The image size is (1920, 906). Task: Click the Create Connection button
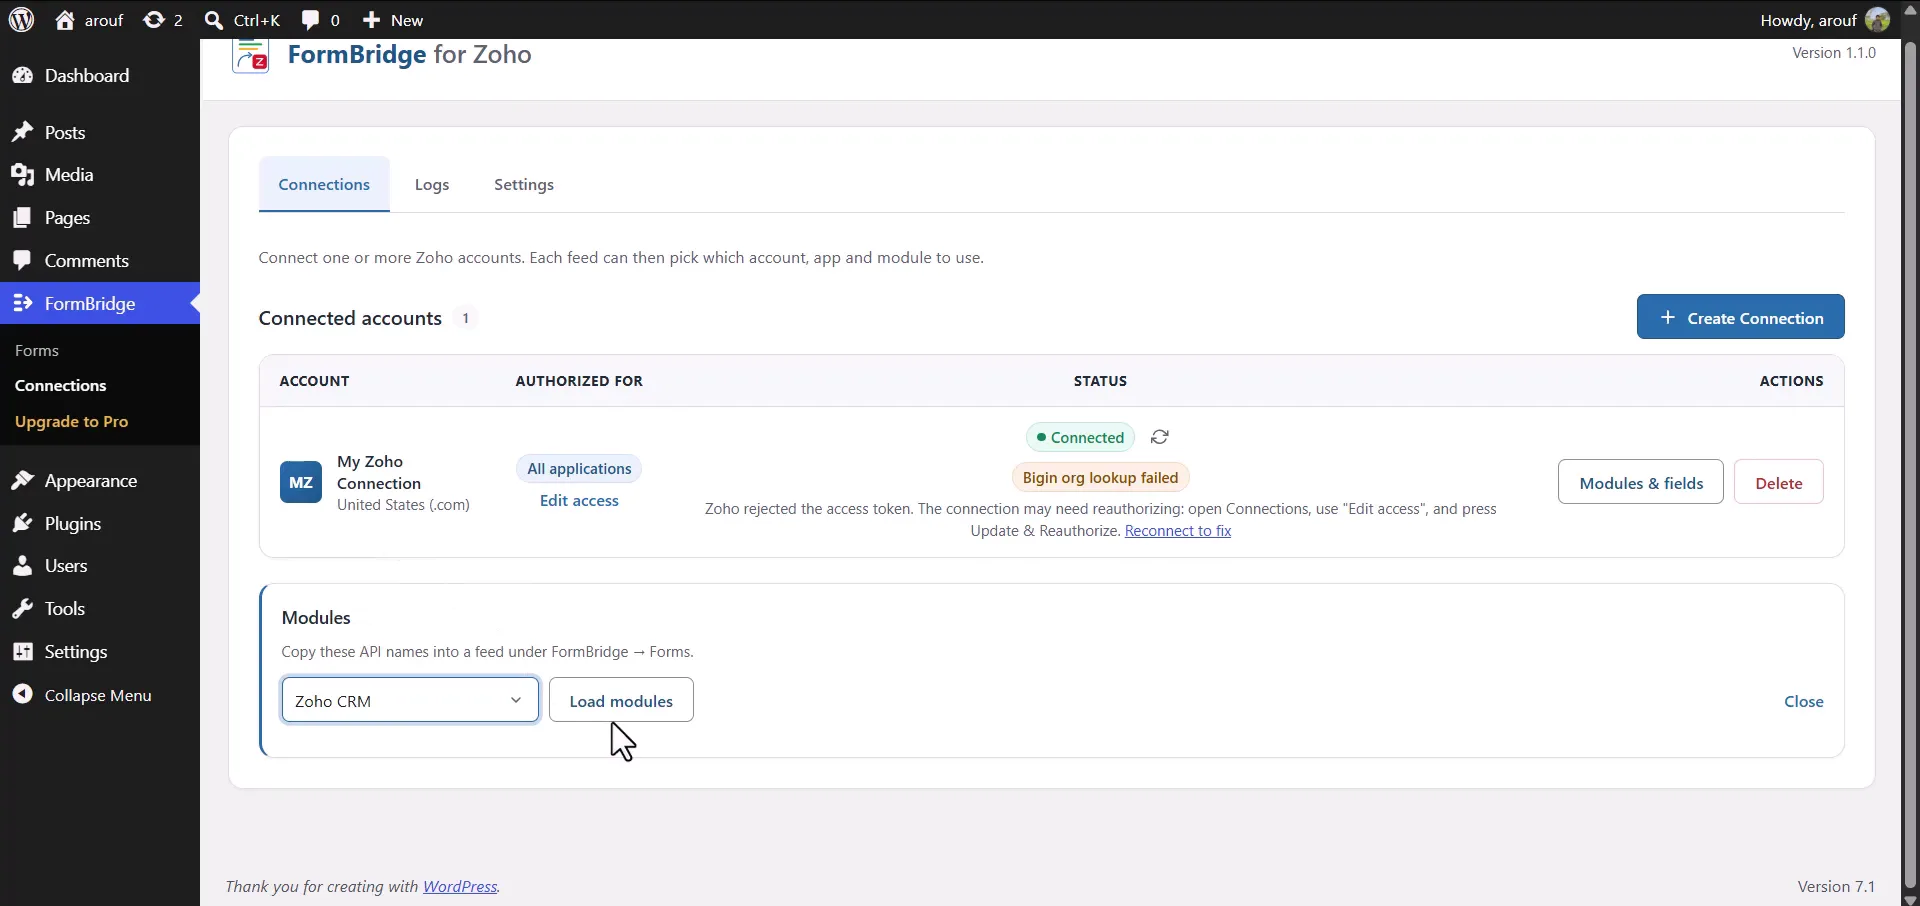click(1740, 317)
